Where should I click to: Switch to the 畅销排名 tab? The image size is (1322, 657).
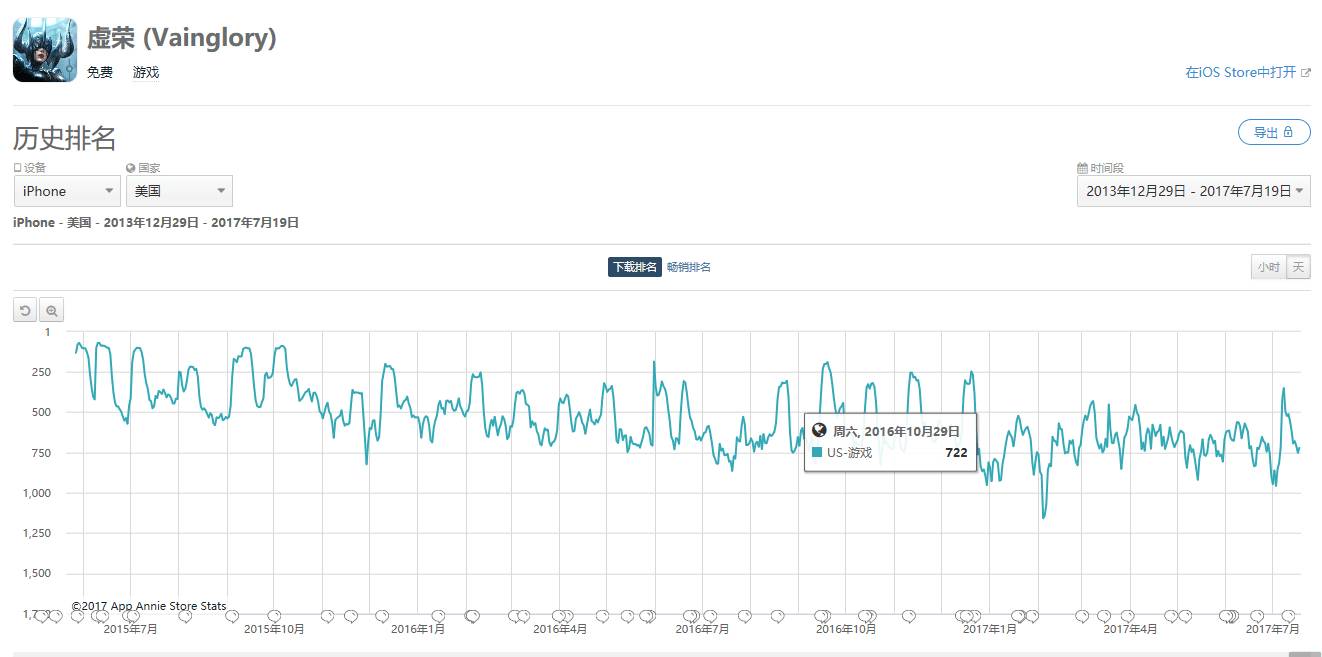point(689,267)
